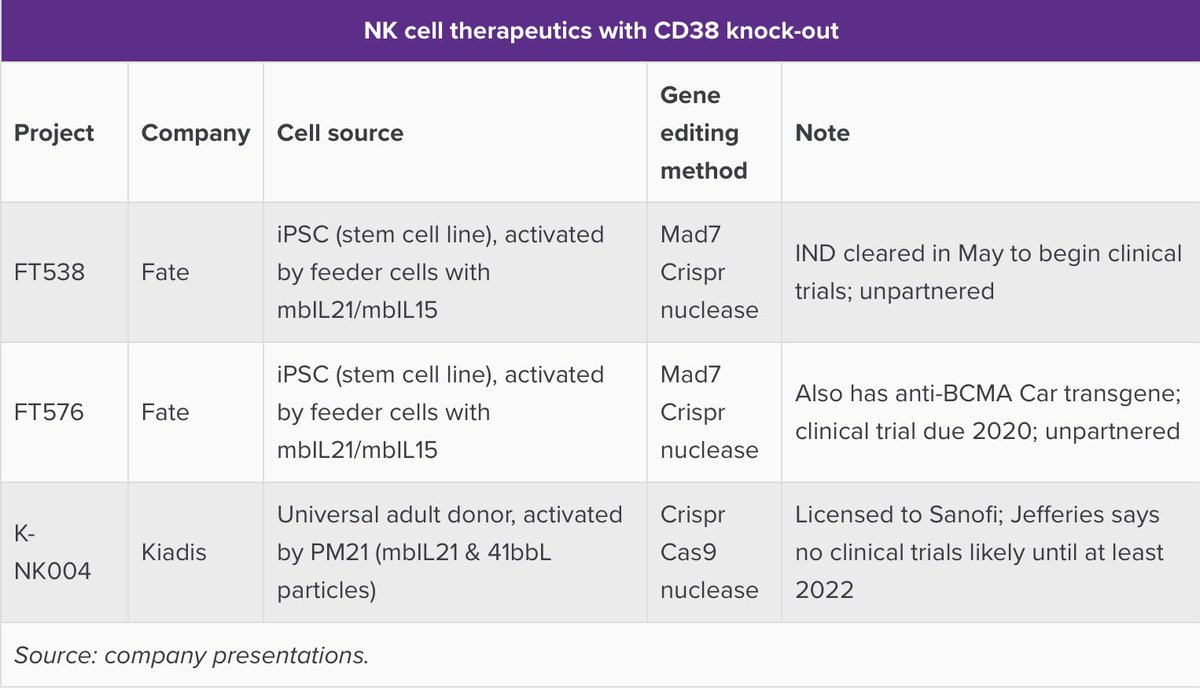Select the IND cleared in May note

[988, 272]
